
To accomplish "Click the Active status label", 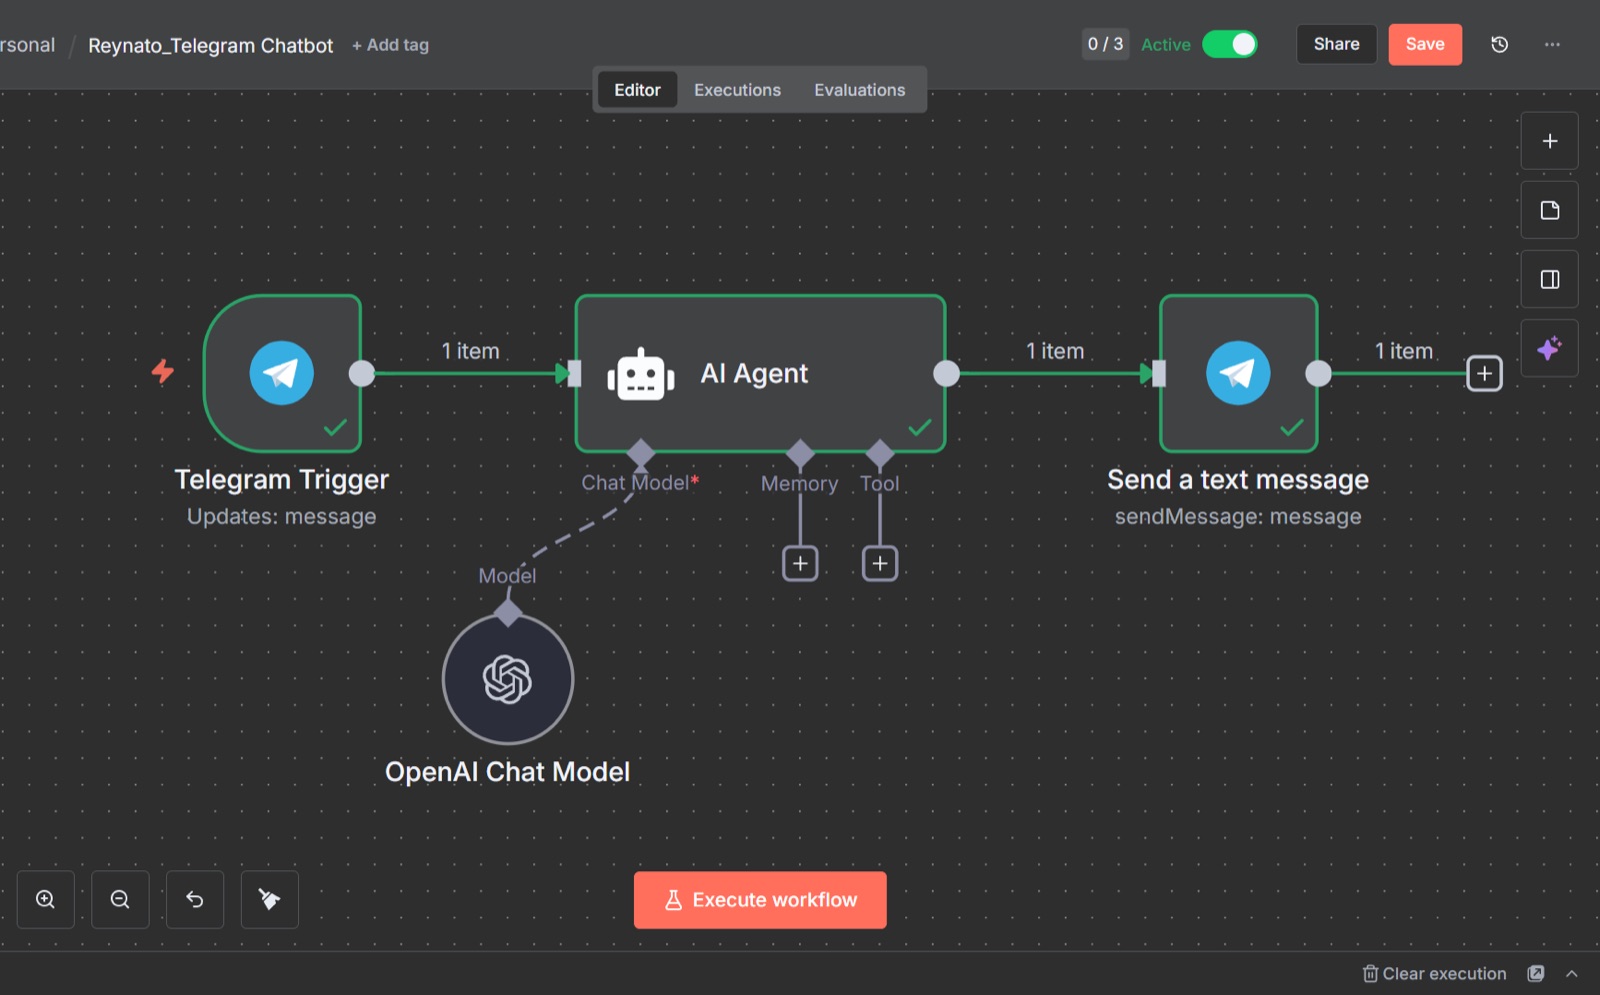I will (x=1166, y=45).
